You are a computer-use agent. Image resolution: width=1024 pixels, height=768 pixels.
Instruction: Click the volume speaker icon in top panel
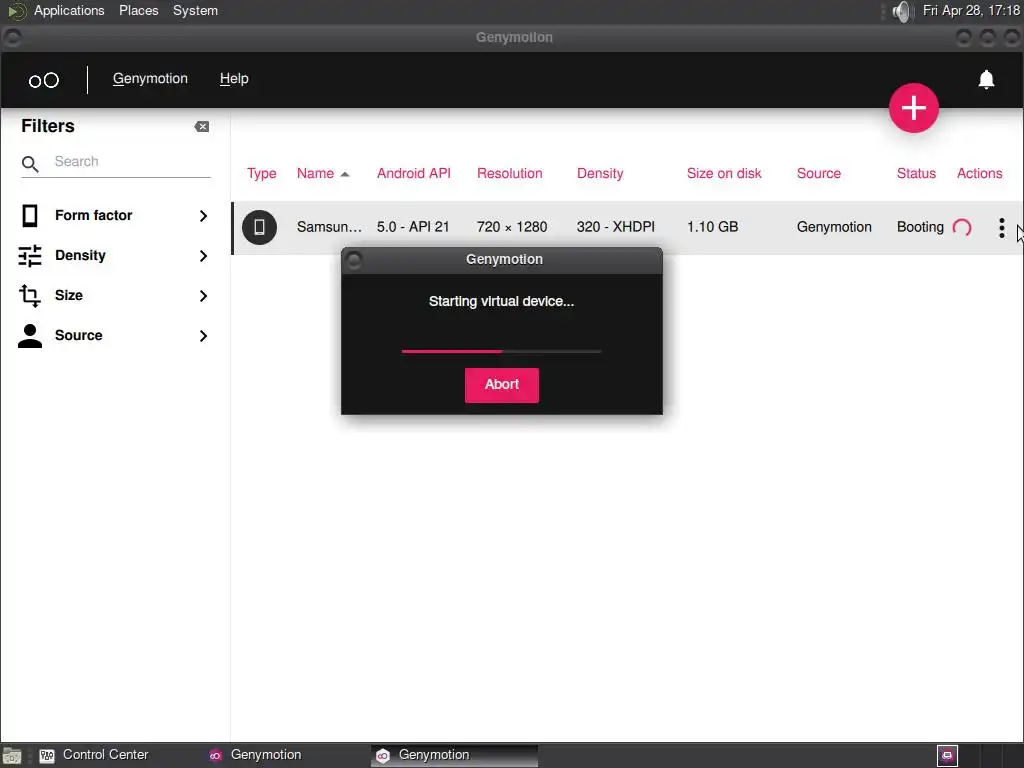point(901,11)
